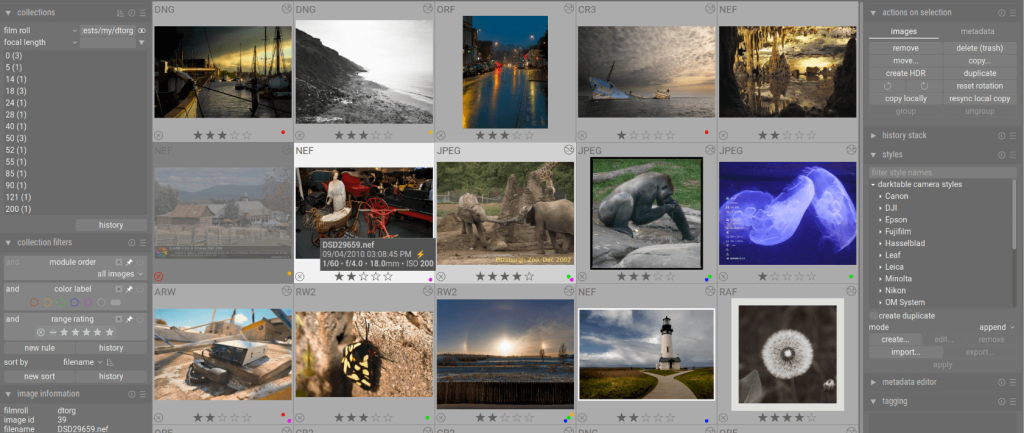Image resolution: width=1024 pixels, height=433 pixels.
Task: Switch to the metadata tab
Action: click(978, 31)
